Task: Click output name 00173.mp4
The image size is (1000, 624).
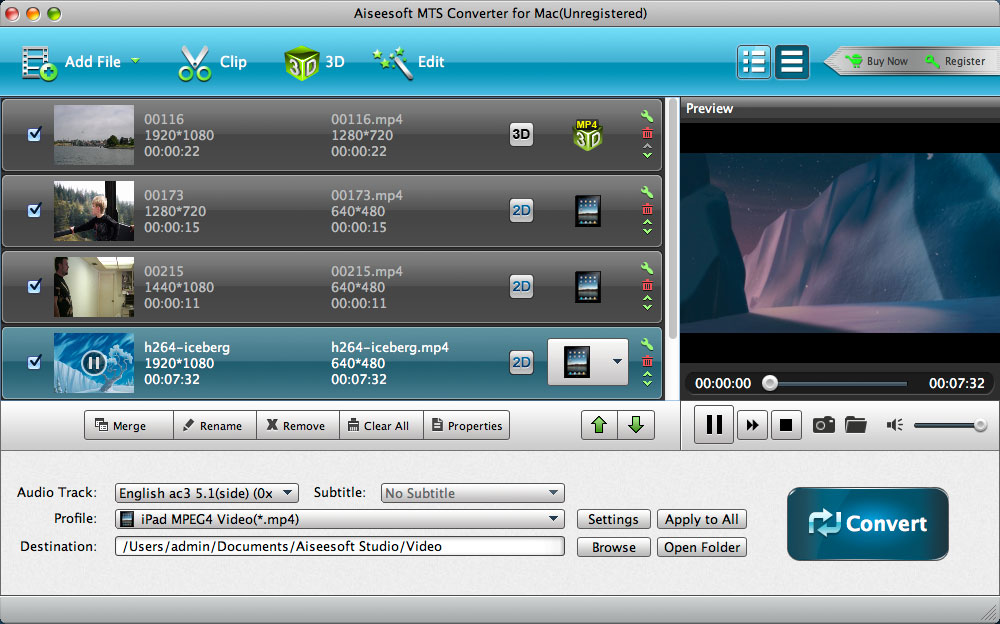Action: coord(367,195)
